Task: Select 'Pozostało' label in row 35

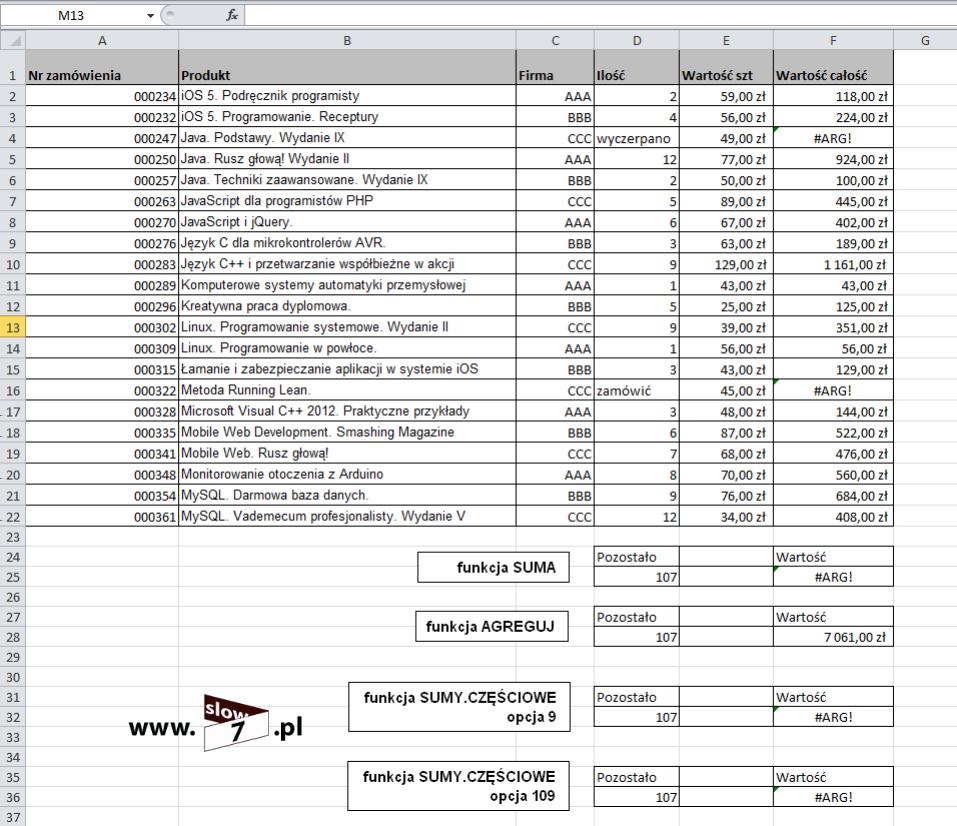Action: (x=637, y=777)
